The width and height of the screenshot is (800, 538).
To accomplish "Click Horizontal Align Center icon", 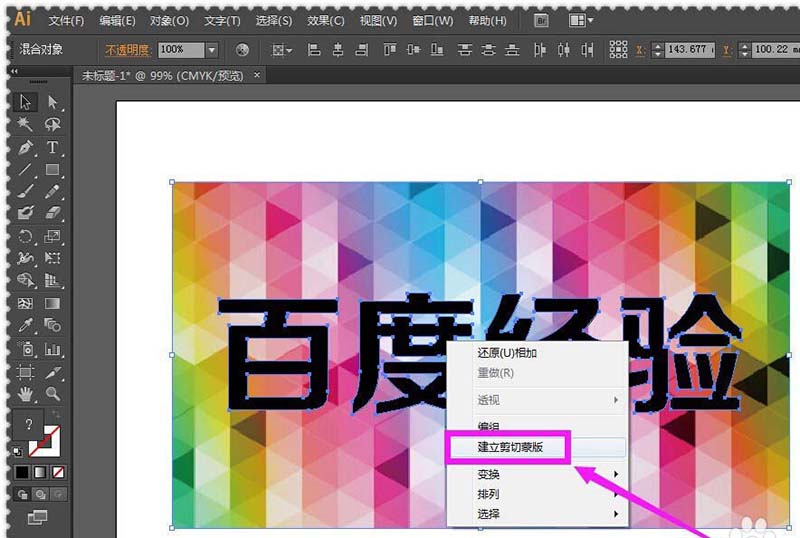I will [x=338, y=50].
